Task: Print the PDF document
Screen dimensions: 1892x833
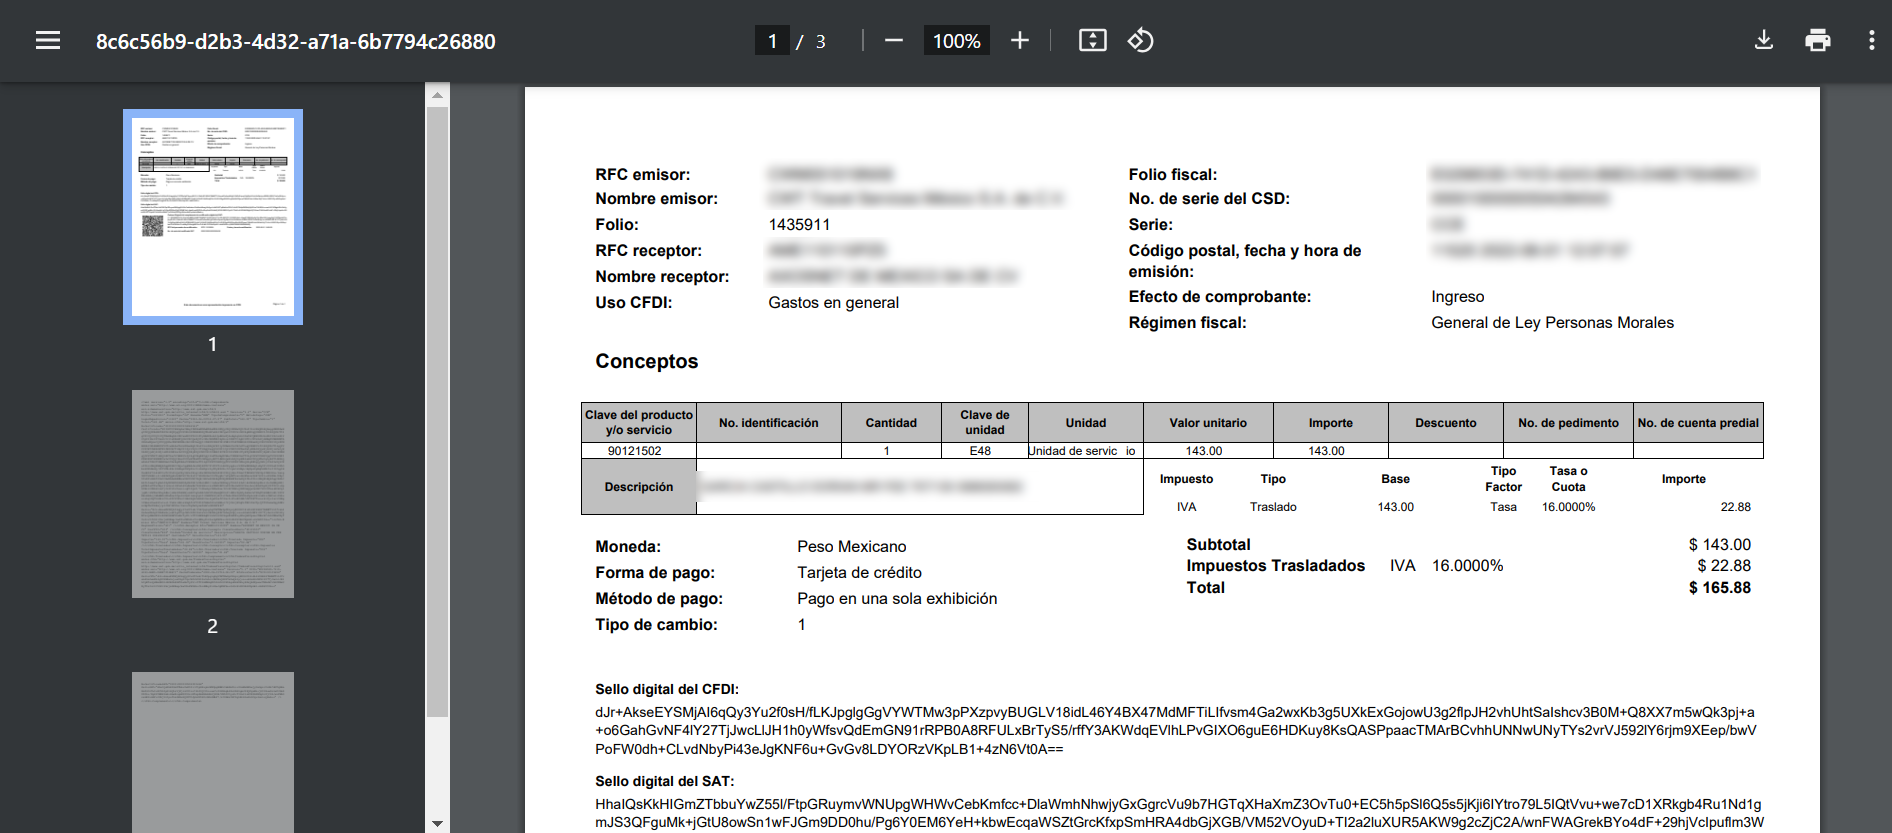Action: 1817,41
